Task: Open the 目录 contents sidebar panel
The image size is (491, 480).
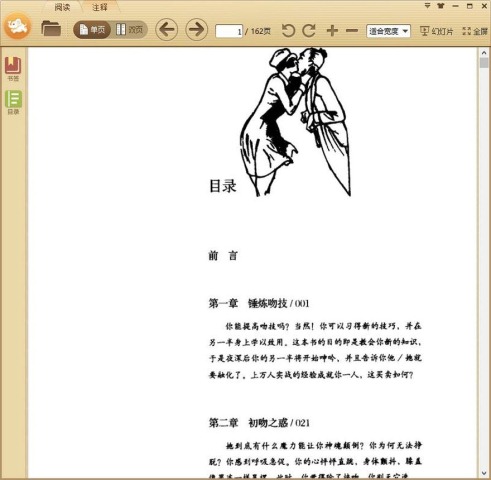Action: coord(13,102)
